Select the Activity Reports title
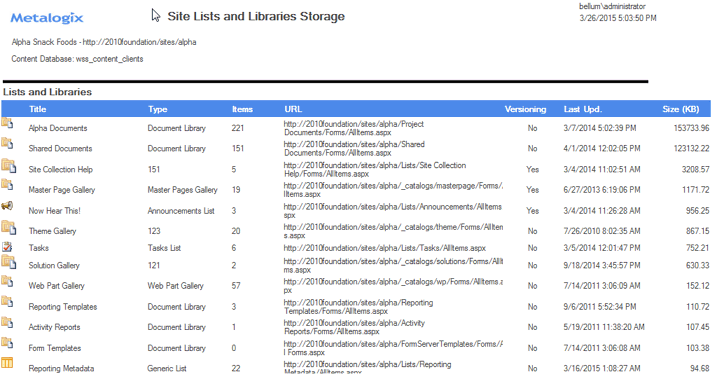This screenshot has height=379, width=717. click(54, 327)
